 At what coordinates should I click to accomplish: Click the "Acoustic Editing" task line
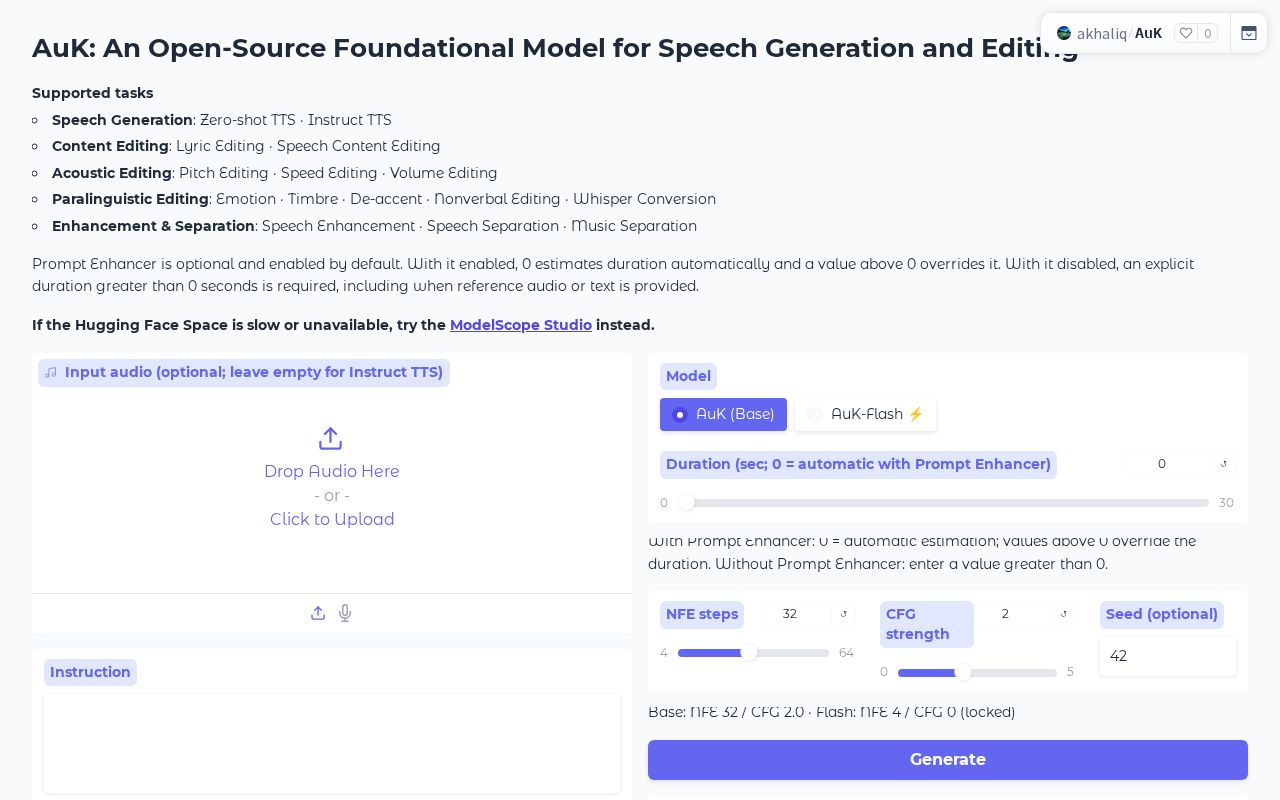(x=275, y=173)
